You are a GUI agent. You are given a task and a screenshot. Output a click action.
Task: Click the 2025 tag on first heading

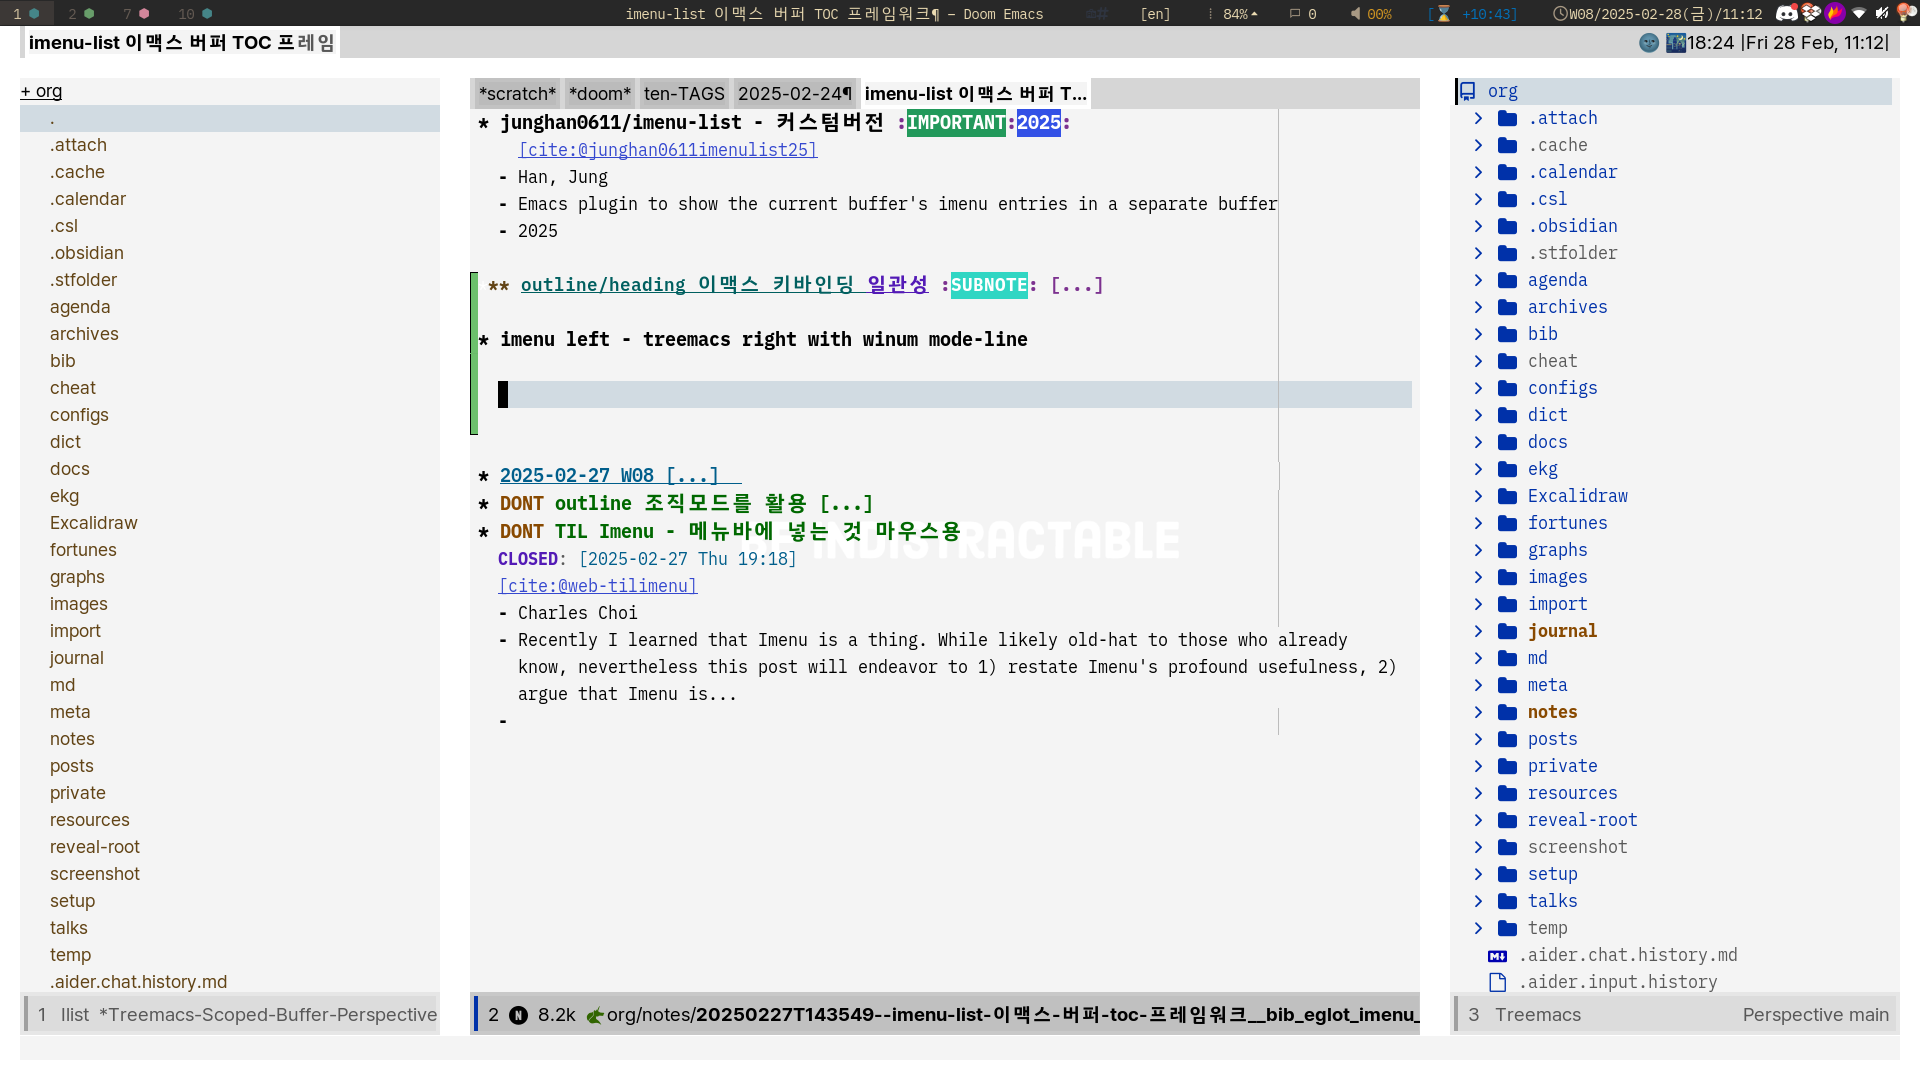click(1038, 123)
